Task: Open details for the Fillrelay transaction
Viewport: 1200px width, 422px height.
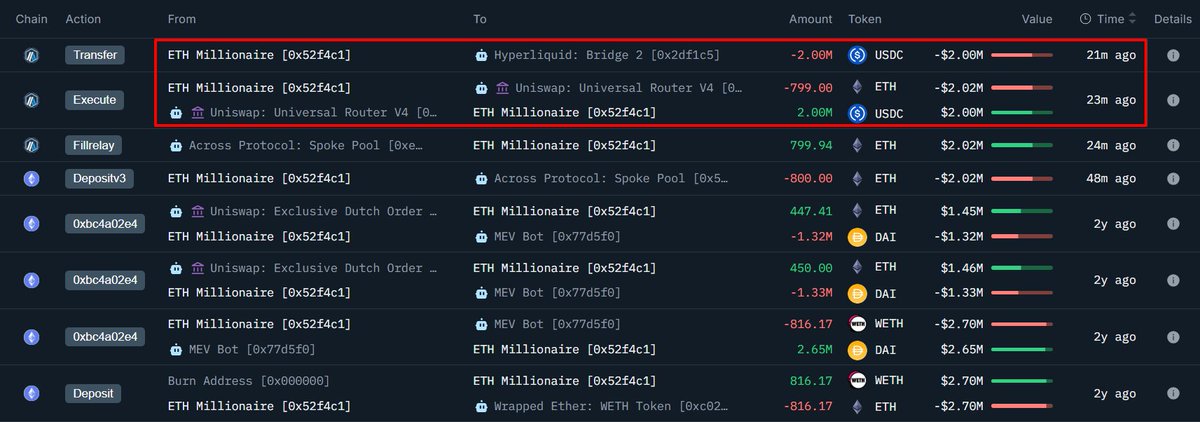Action: 1172,145
